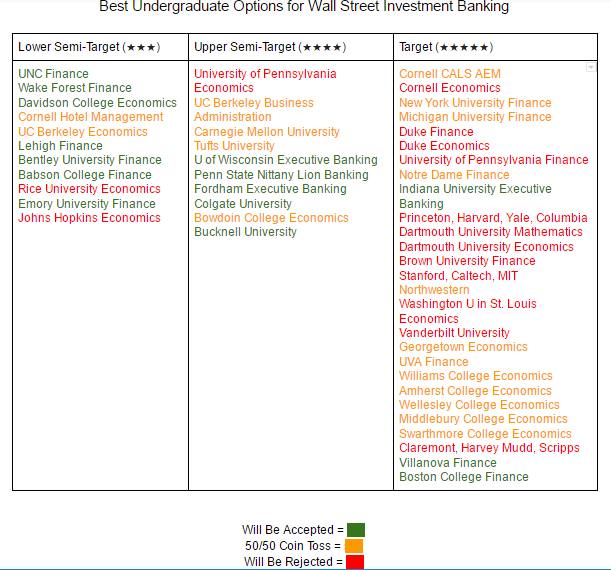Select Carnegie Mellon University entry
The image size is (611, 570).
pos(267,132)
